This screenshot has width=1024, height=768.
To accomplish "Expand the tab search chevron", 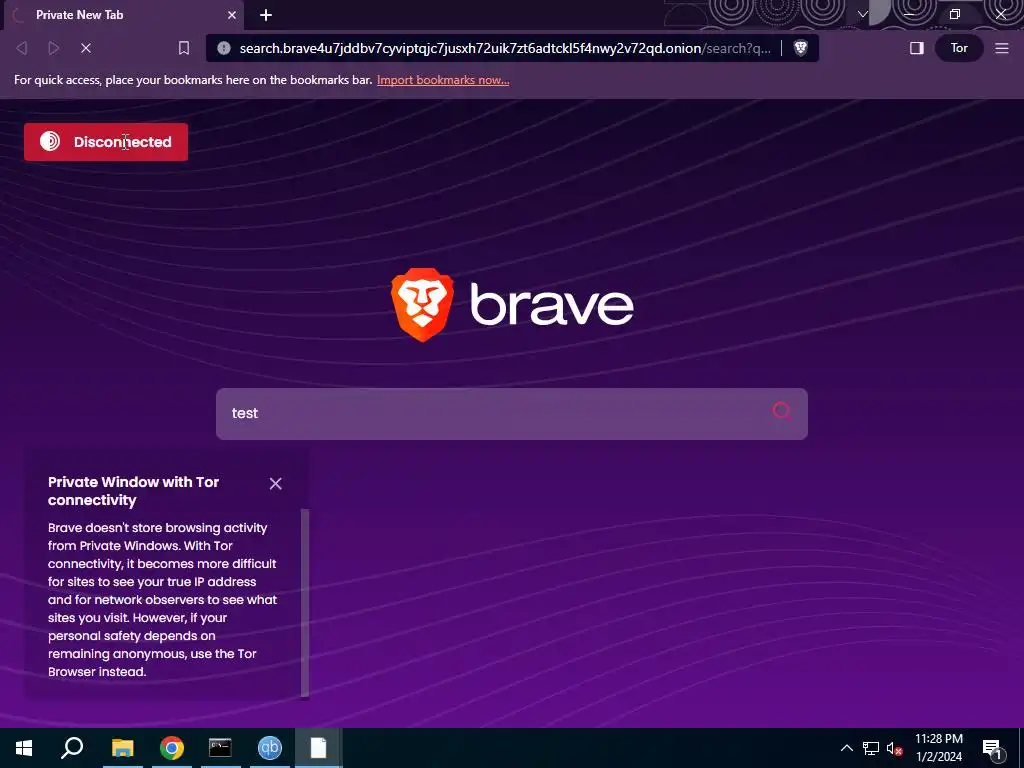I will (x=863, y=14).
